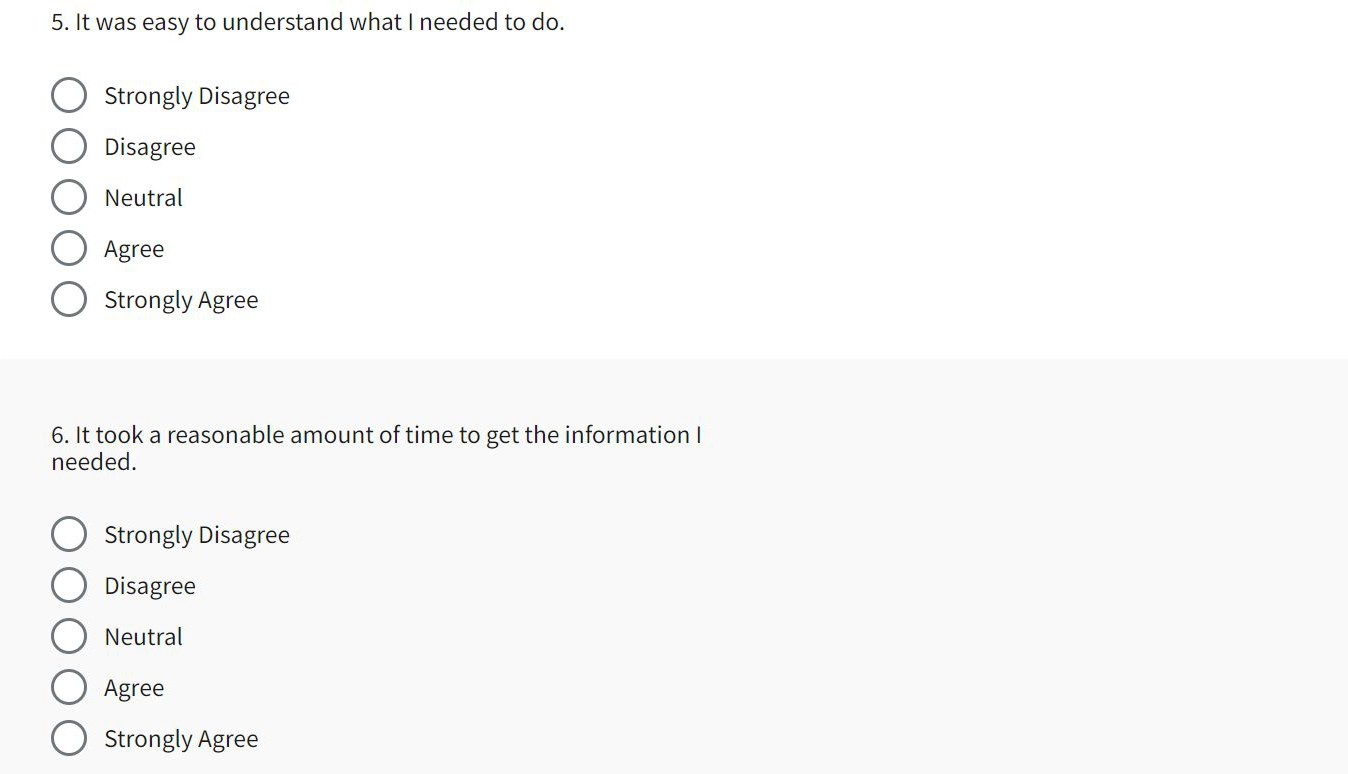This screenshot has width=1348, height=774.
Task: Click the 'Agree' label in question 5
Action: (x=134, y=249)
